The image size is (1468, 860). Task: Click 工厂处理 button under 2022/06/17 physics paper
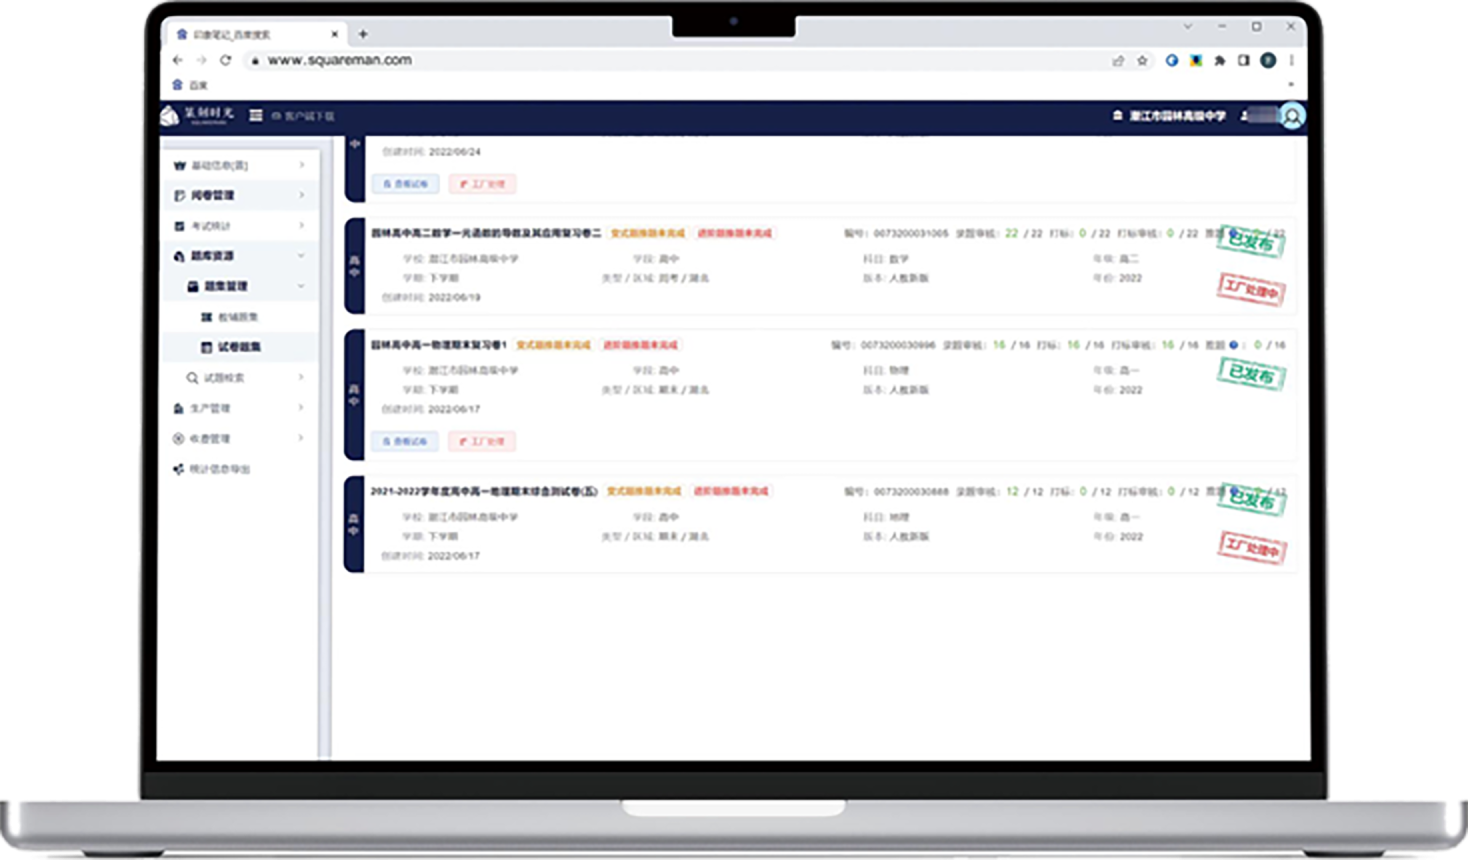(482, 441)
